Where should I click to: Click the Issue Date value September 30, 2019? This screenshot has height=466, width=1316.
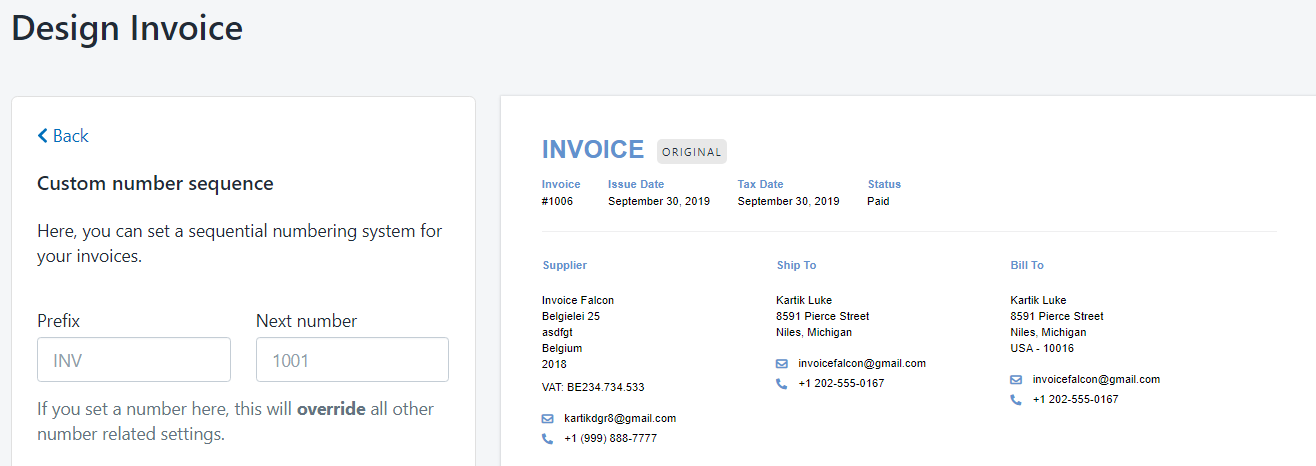659,201
